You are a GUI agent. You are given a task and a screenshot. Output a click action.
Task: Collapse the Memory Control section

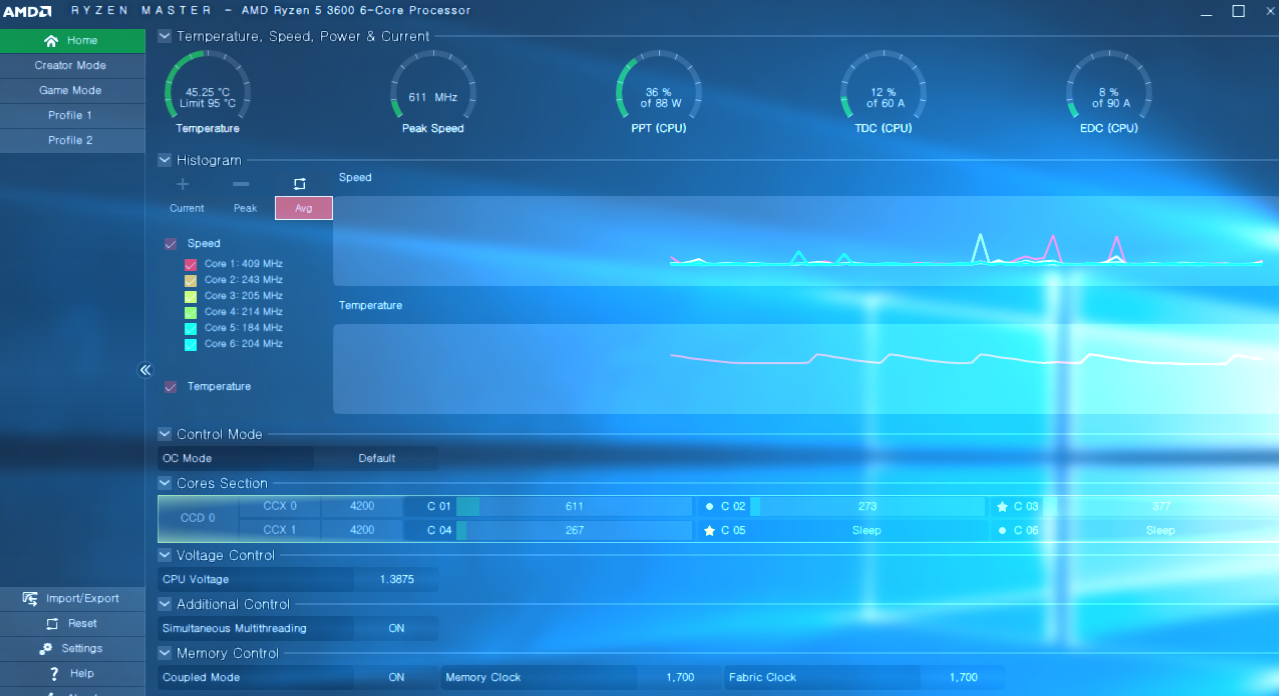pos(165,654)
